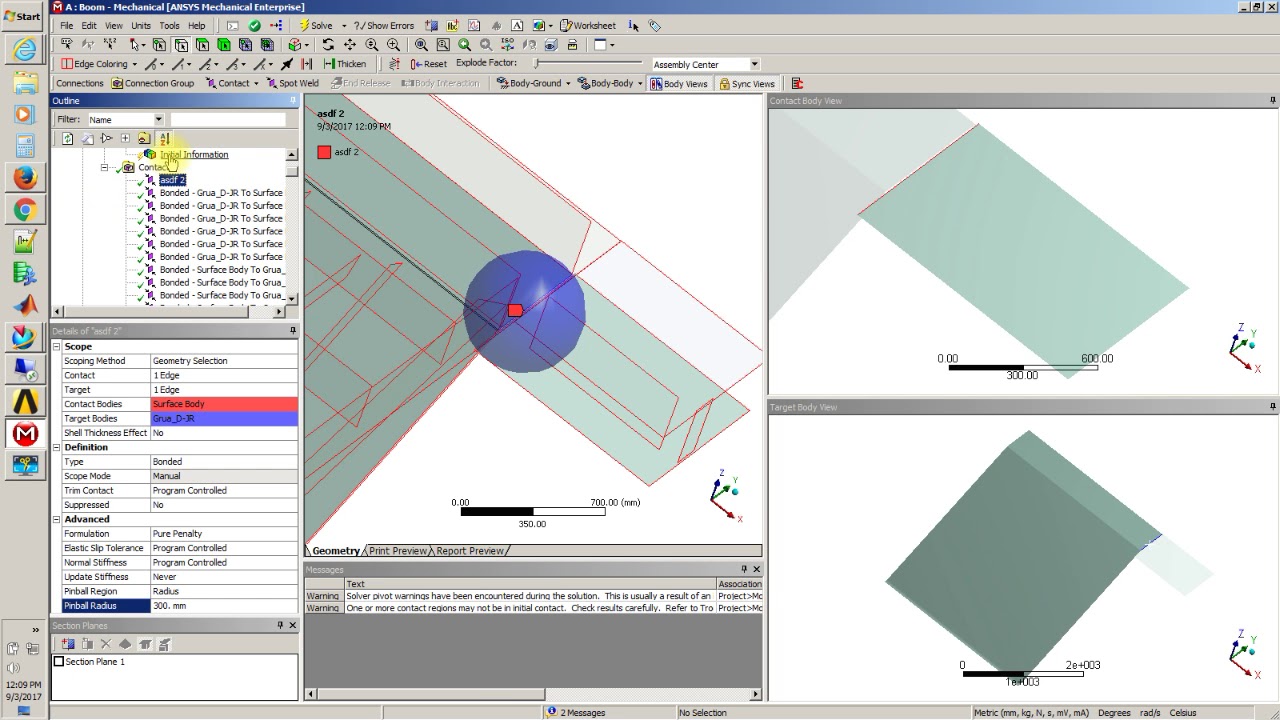This screenshot has height=720, width=1280.
Task: Open the Mechanical app icon in sidebar
Action: click(25, 434)
